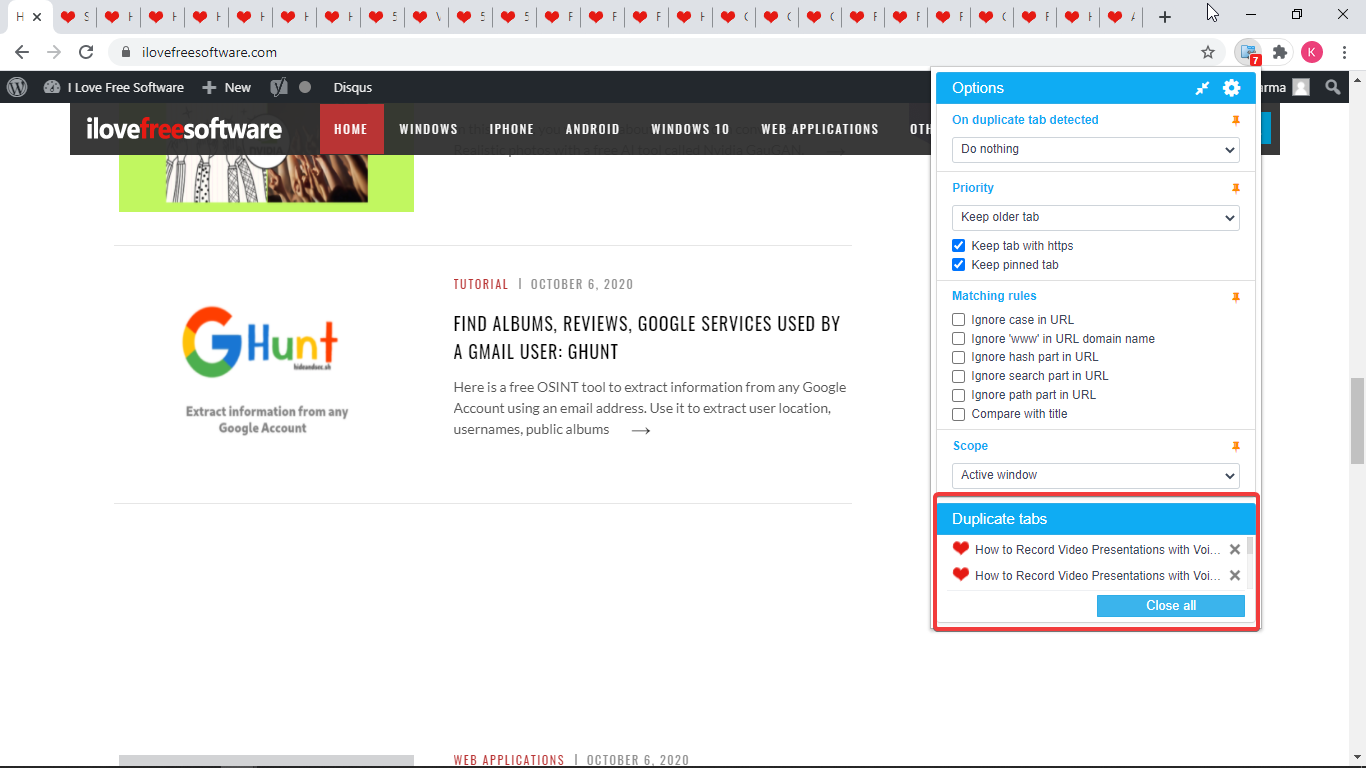Open the 'Do nothing' dropdown
Screen dimensions: 1366x768
pos(1096,149)
